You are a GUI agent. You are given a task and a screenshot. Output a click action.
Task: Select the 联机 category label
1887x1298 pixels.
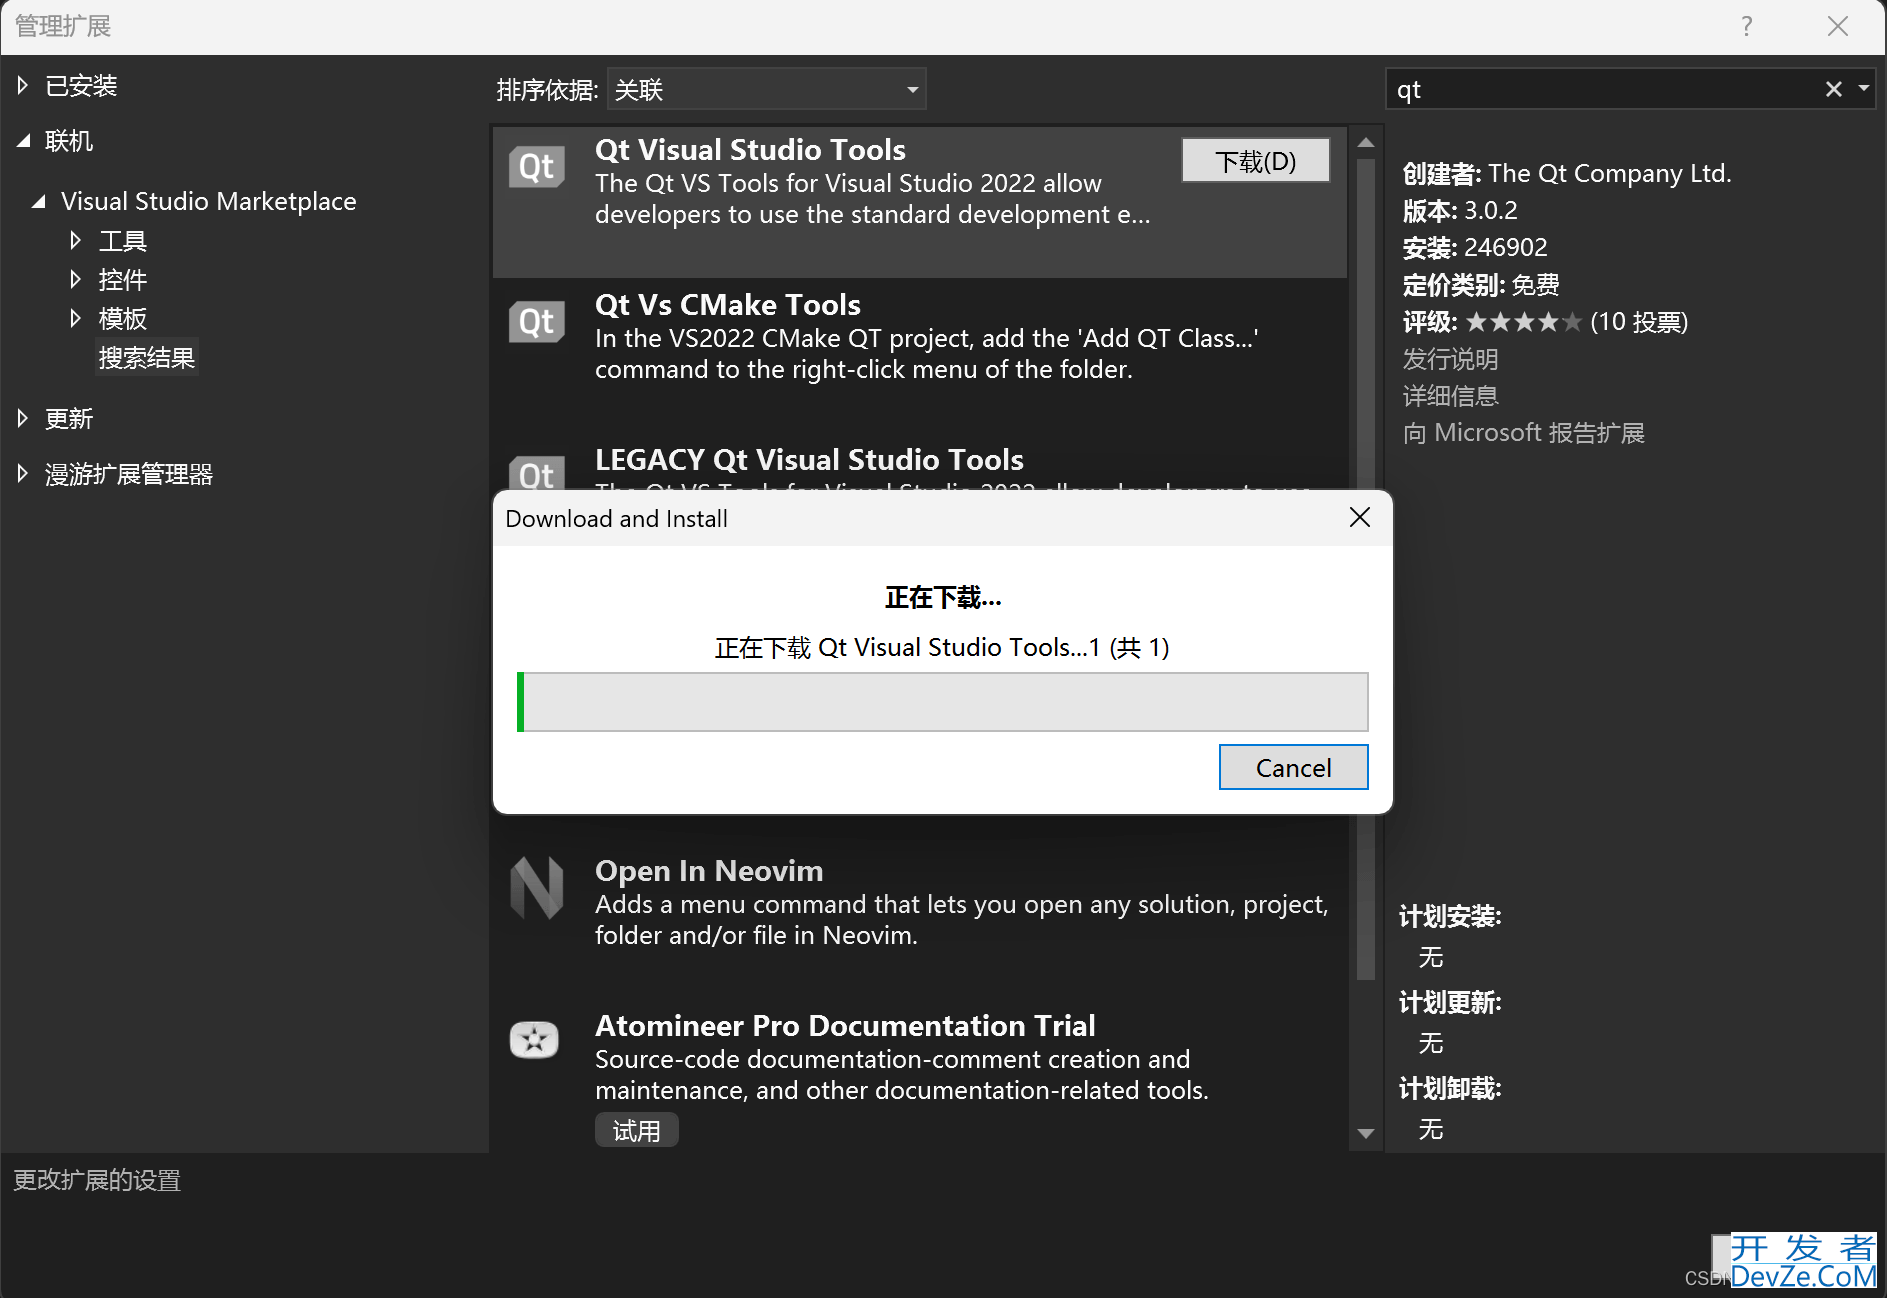point(69,141)
